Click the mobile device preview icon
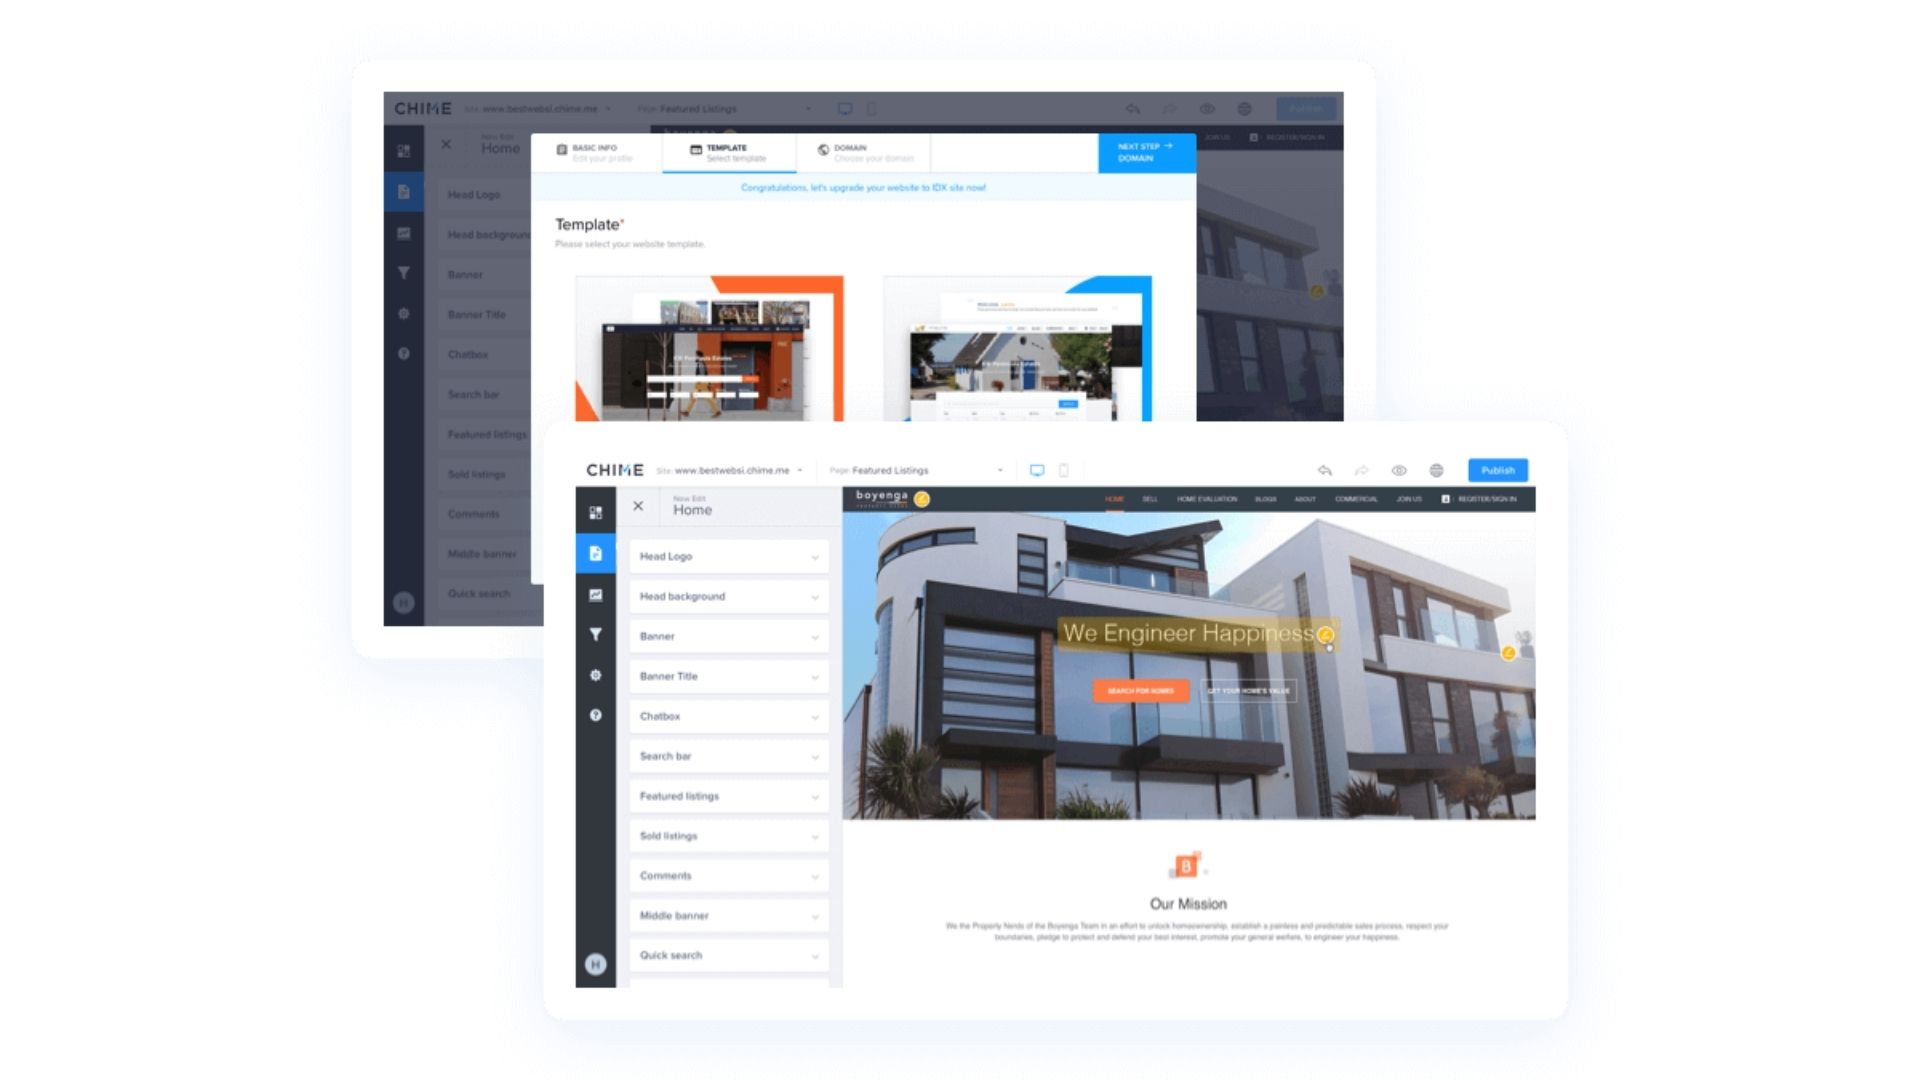 click(1065, 469)
